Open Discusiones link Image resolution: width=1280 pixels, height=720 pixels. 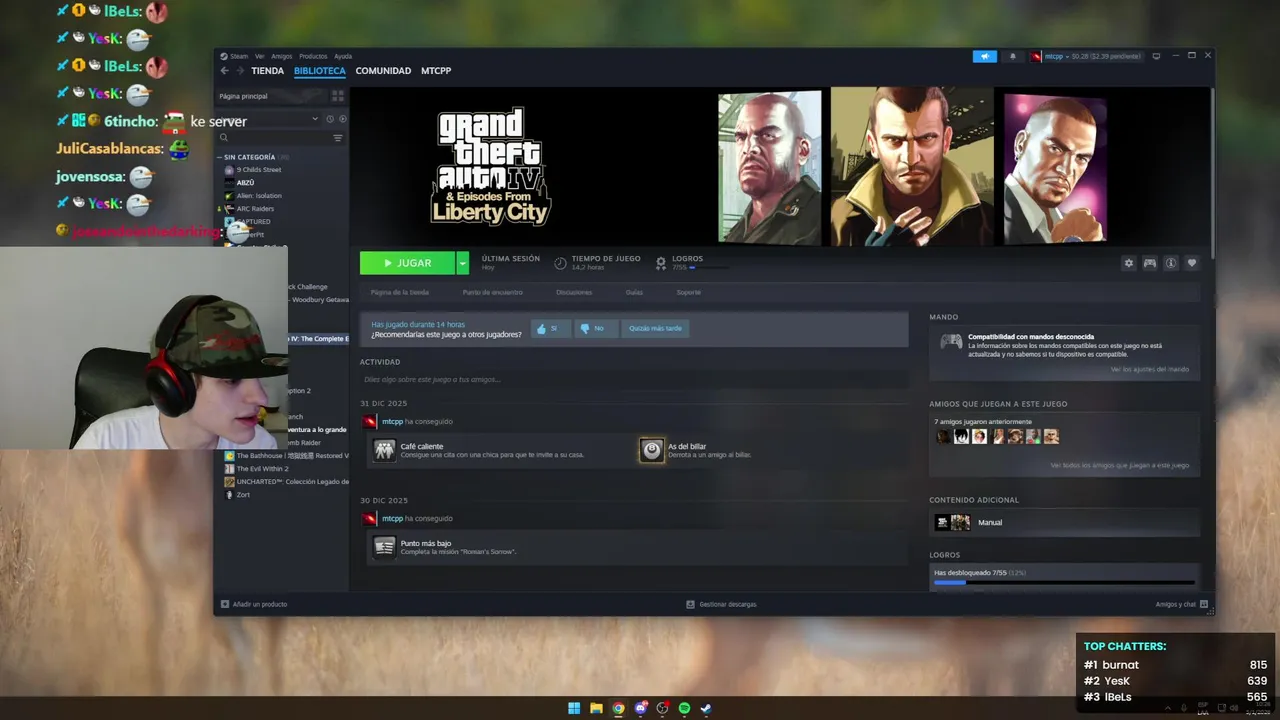574,292
